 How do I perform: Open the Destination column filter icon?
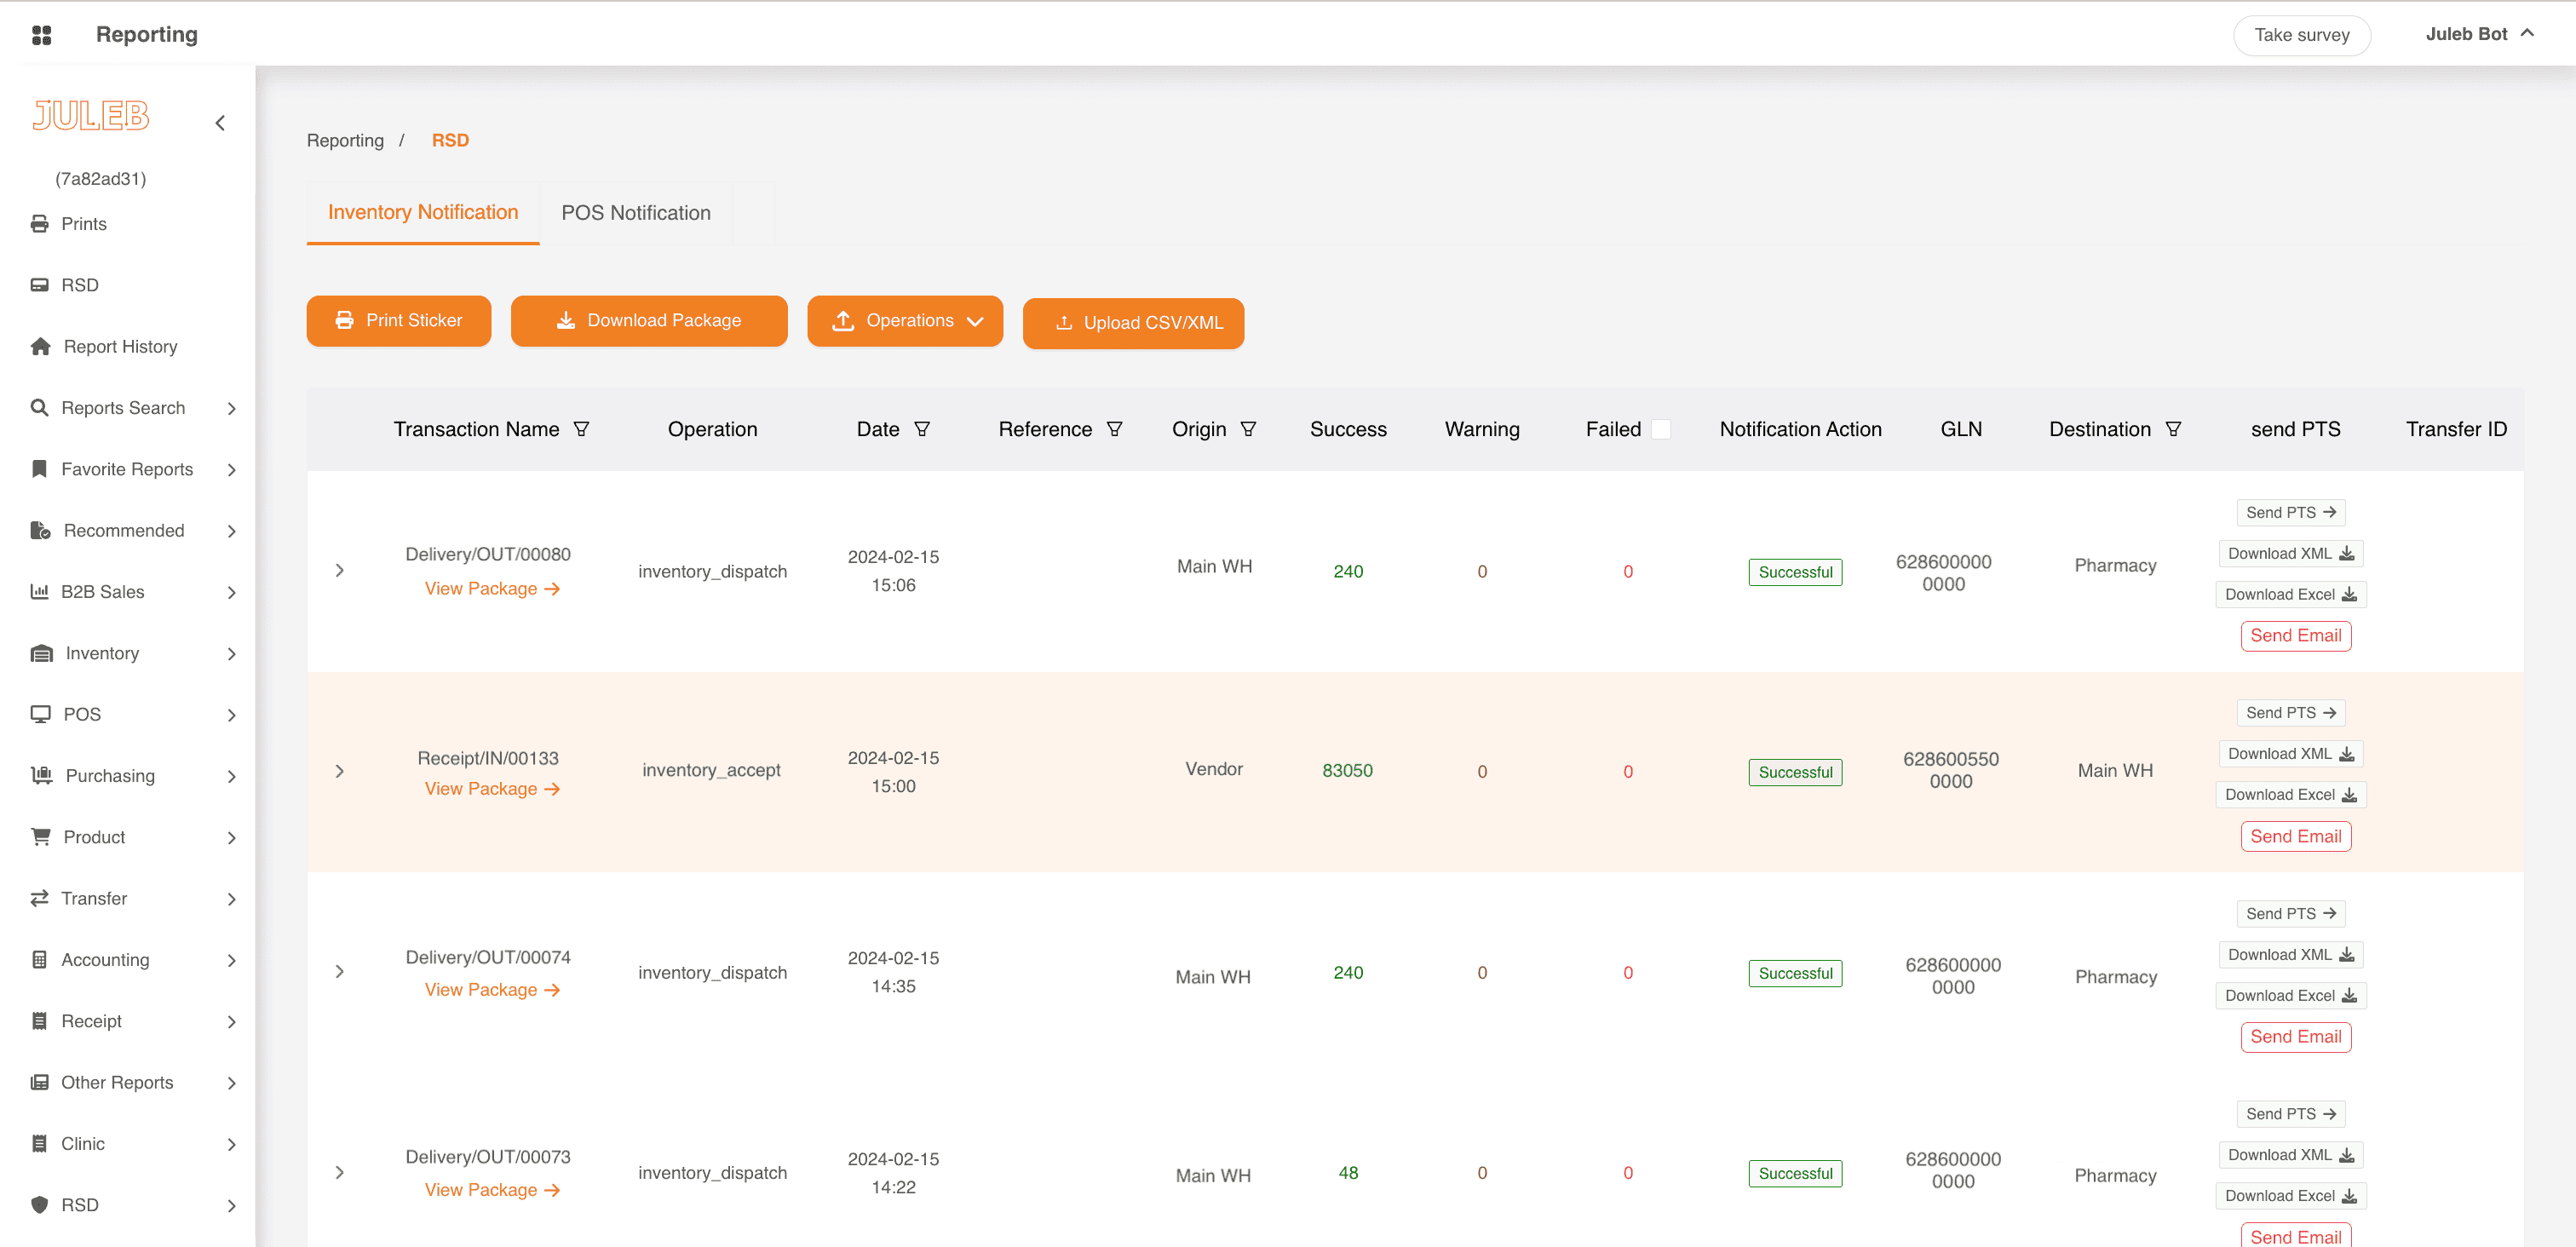(2173, 429)
